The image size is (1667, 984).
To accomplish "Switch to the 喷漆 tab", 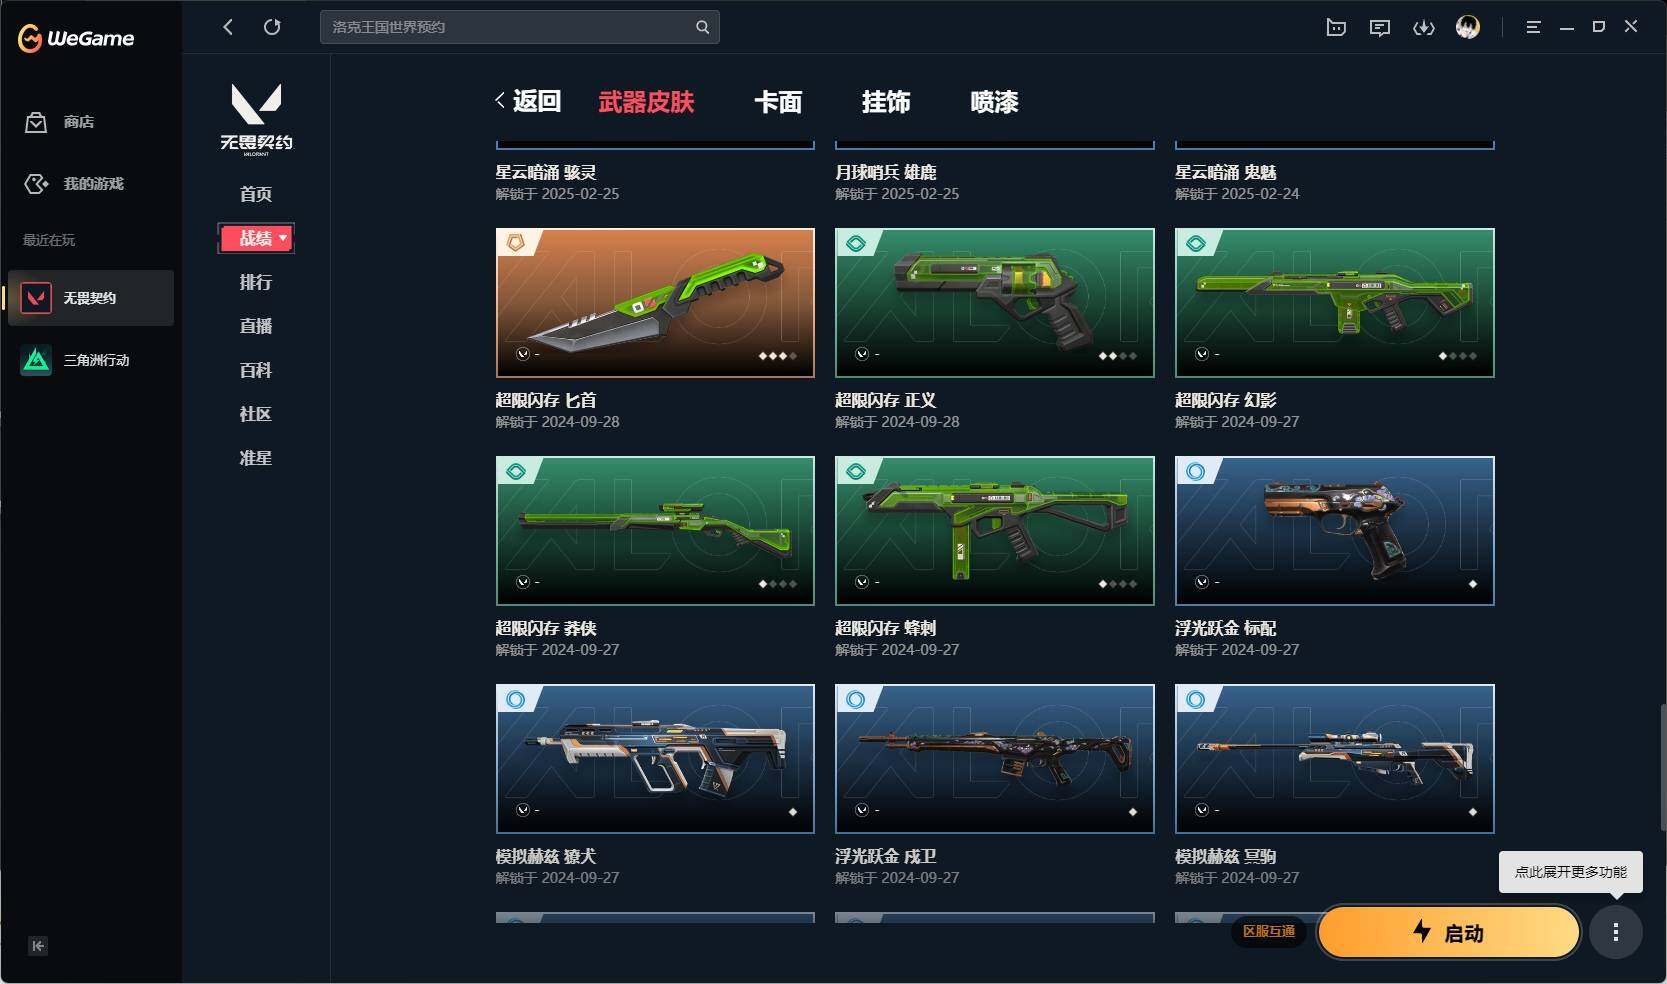I will click(994, 102).
